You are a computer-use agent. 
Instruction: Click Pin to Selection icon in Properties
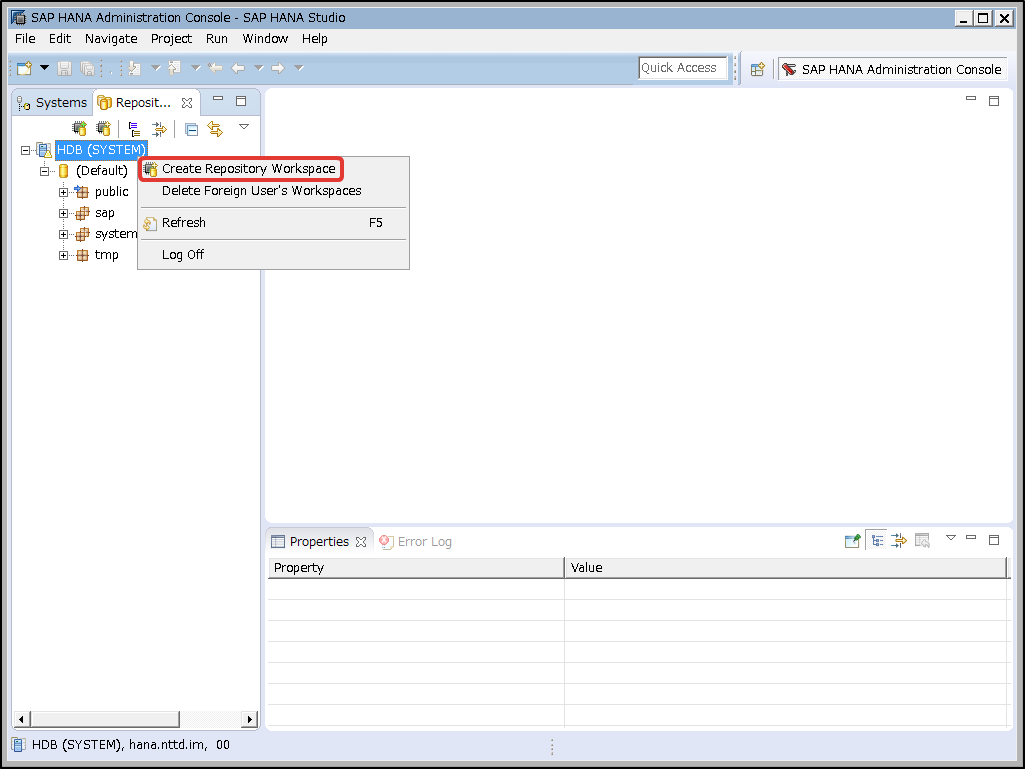coord(852,541)
